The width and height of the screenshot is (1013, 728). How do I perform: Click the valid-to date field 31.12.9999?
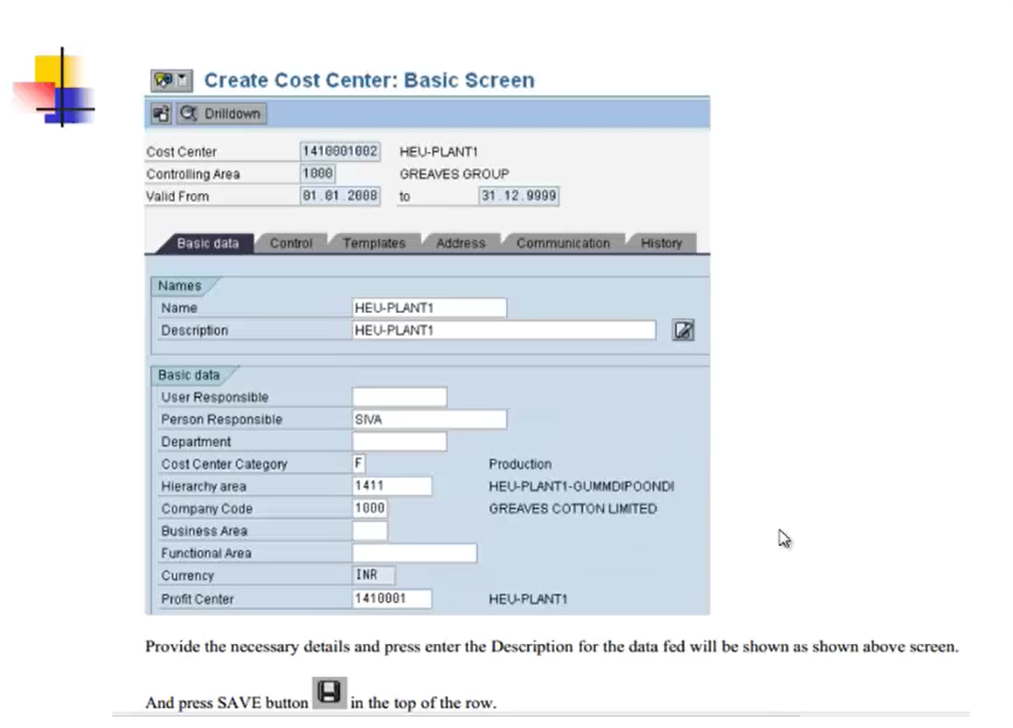pyautogui.click(x=519, y=196)
